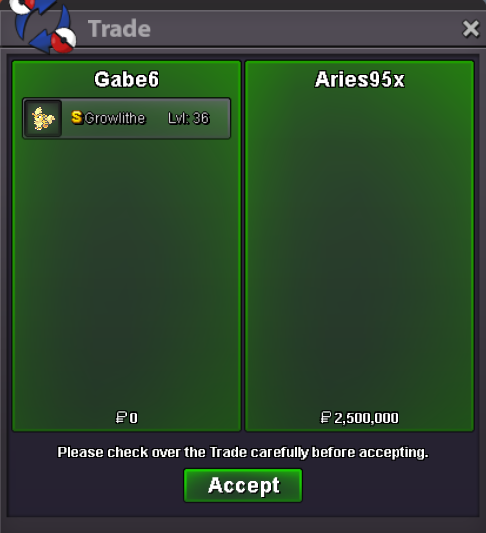
Task: Click dark footer area beside Accept button
Action: pos(391,486)
